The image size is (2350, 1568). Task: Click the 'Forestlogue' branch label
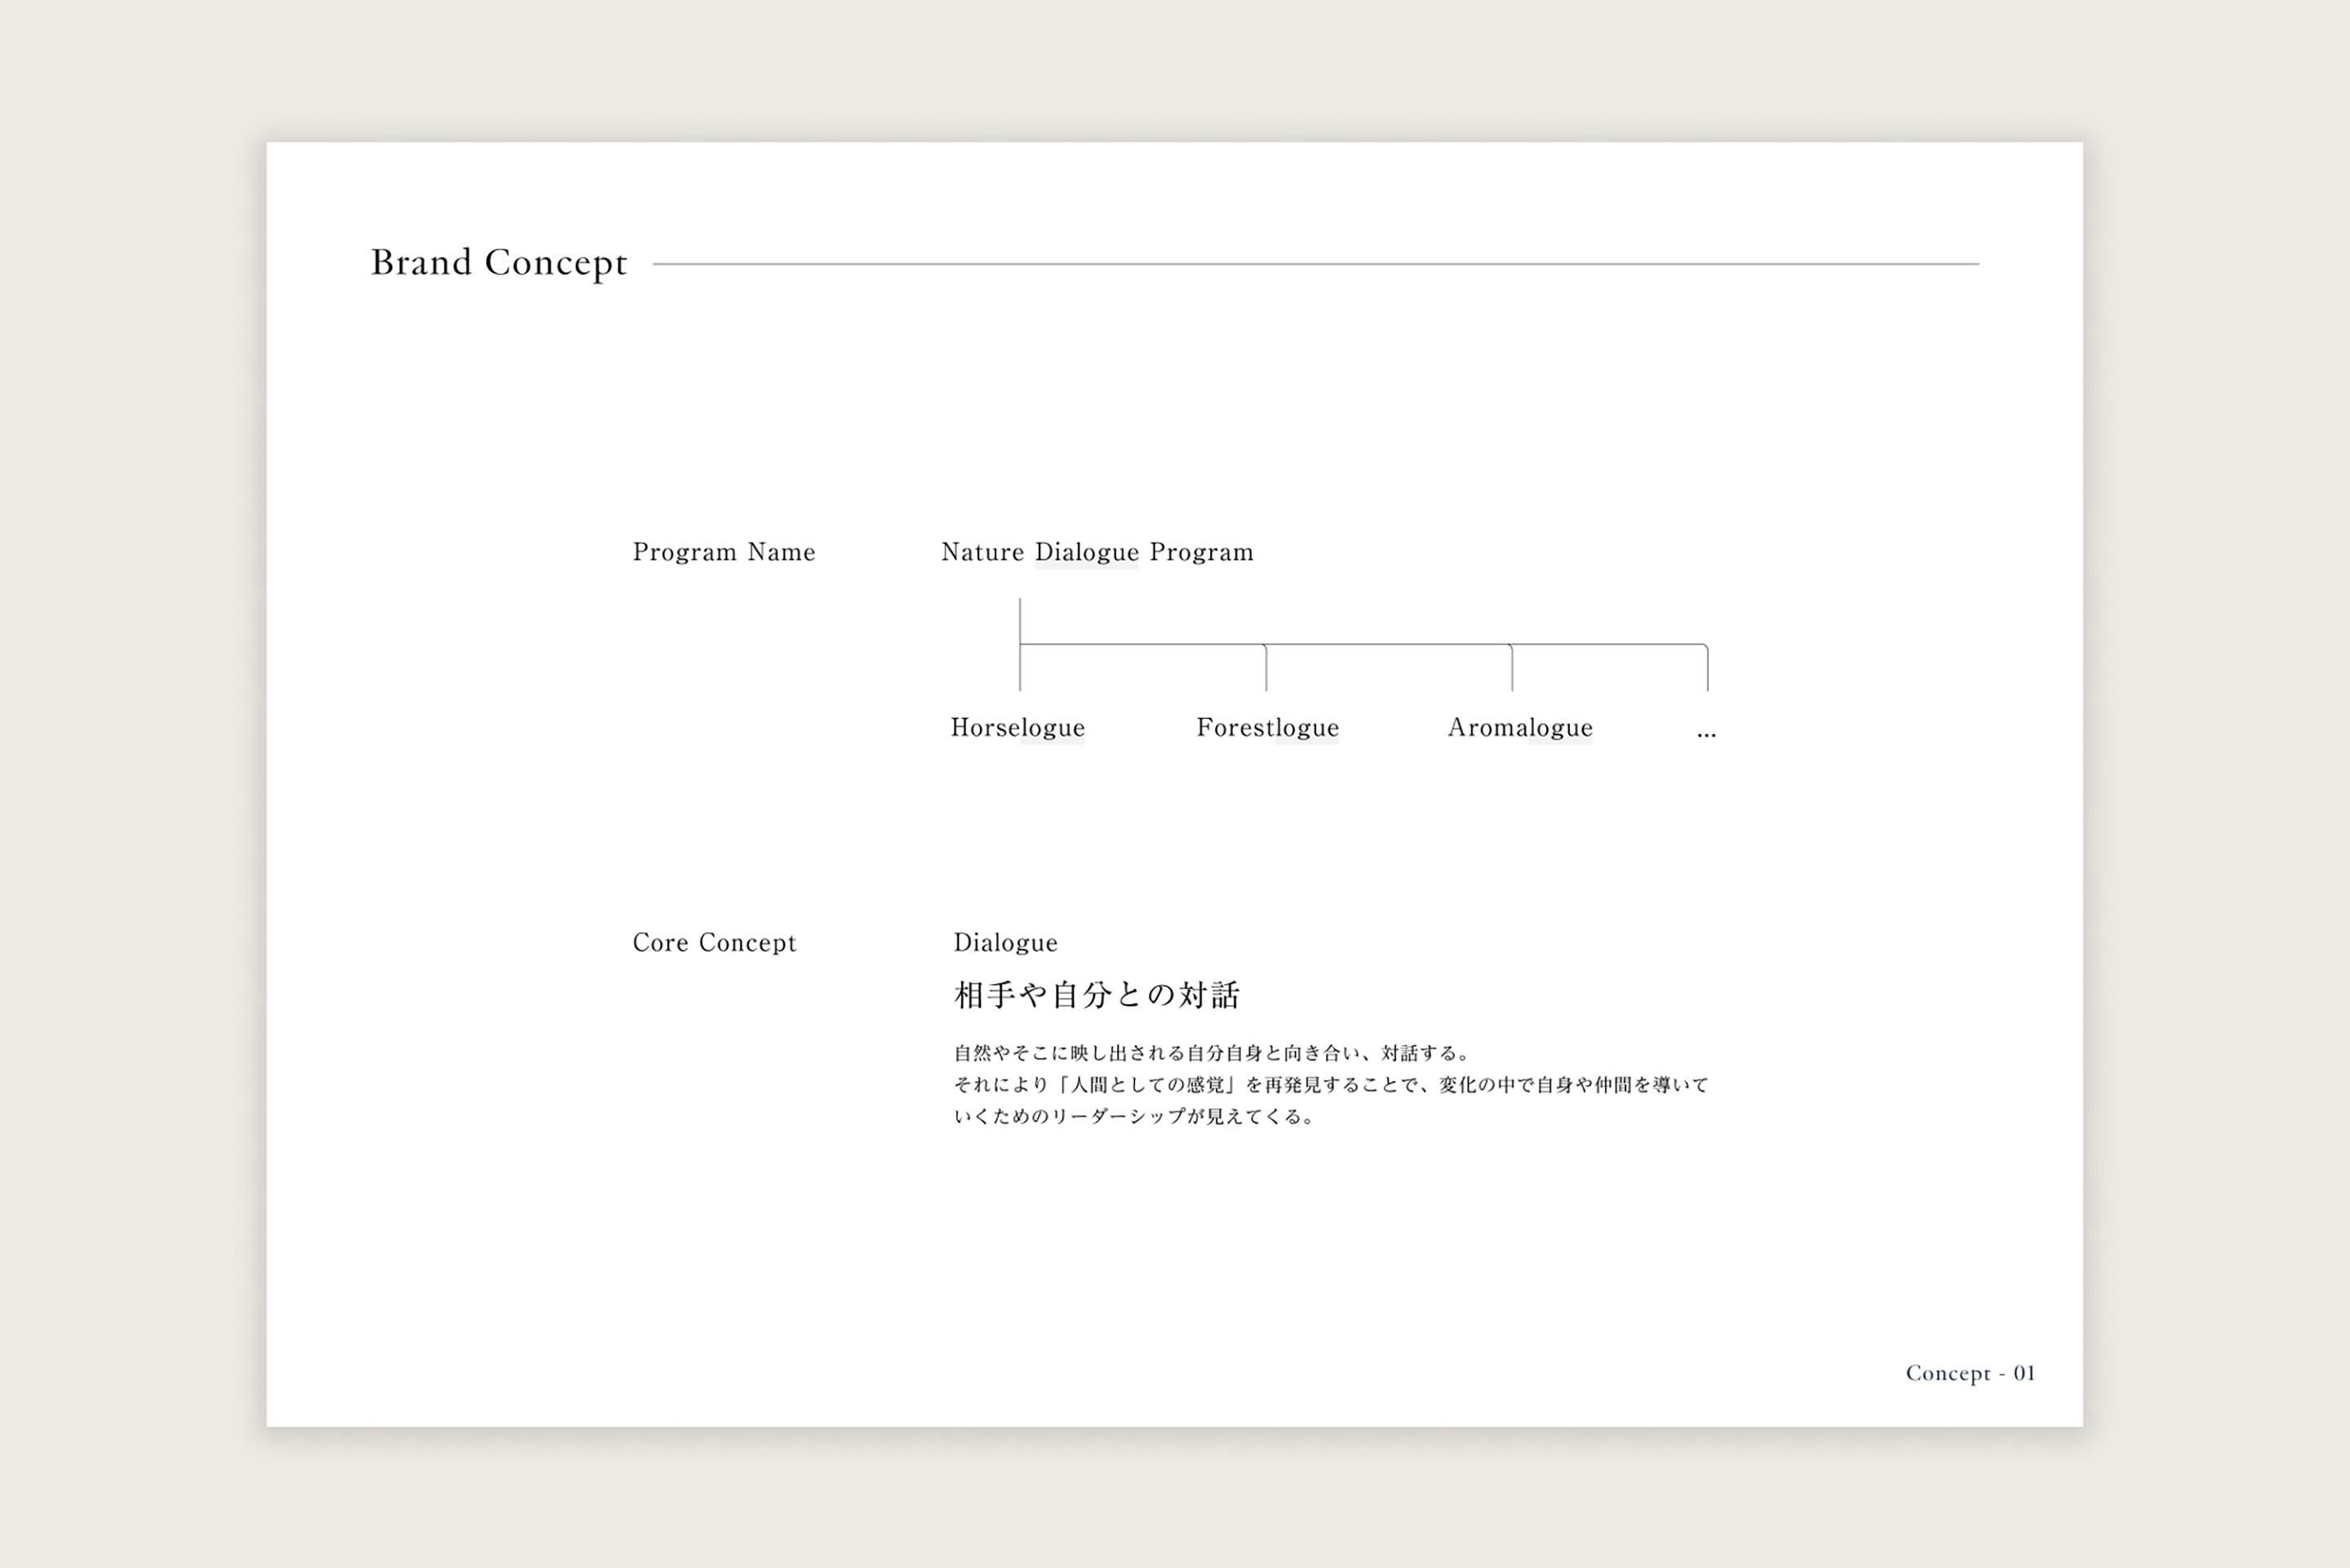pos(1267,728)
